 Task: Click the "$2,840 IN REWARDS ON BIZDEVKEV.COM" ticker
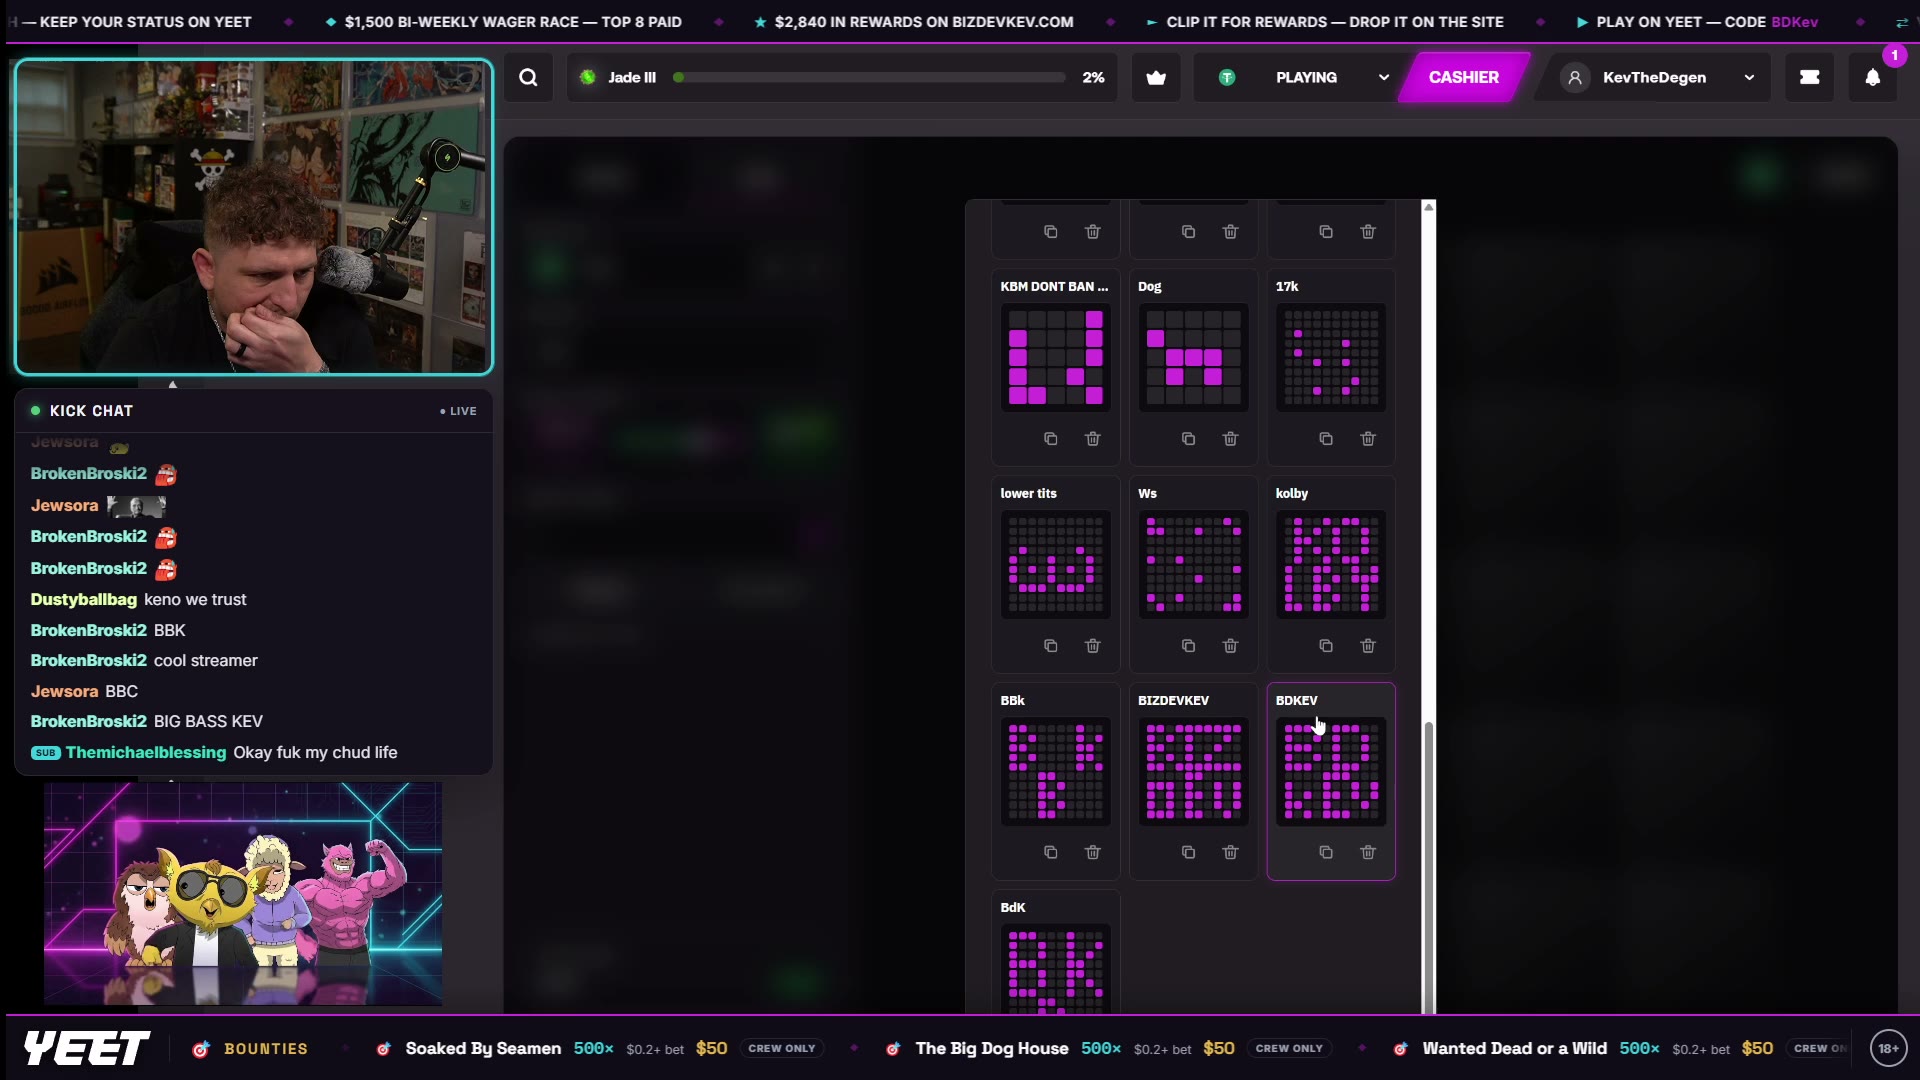[x=924, y=22]
